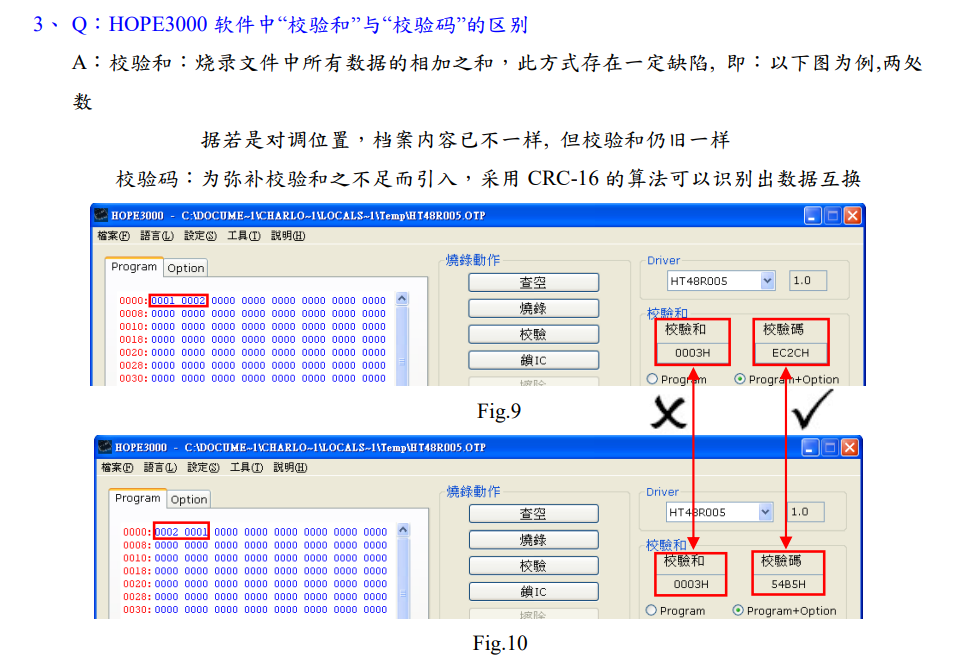Open 語言(L) menu in the Fig.10 window
The width and height of the screenshot is (978, 666).
pos(160,467)
